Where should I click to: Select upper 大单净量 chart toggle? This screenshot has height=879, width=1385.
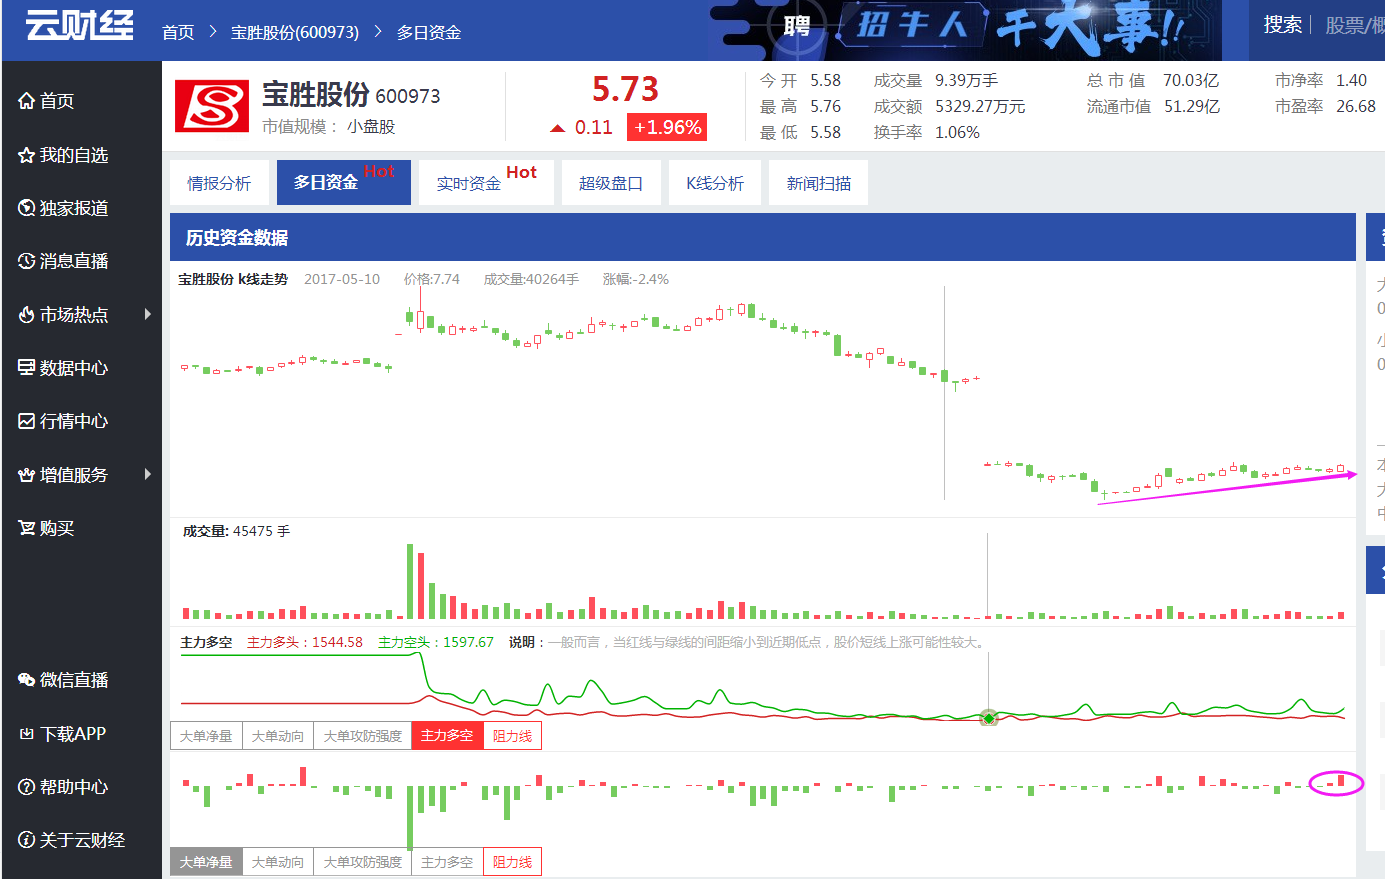(x=206, y=736)
